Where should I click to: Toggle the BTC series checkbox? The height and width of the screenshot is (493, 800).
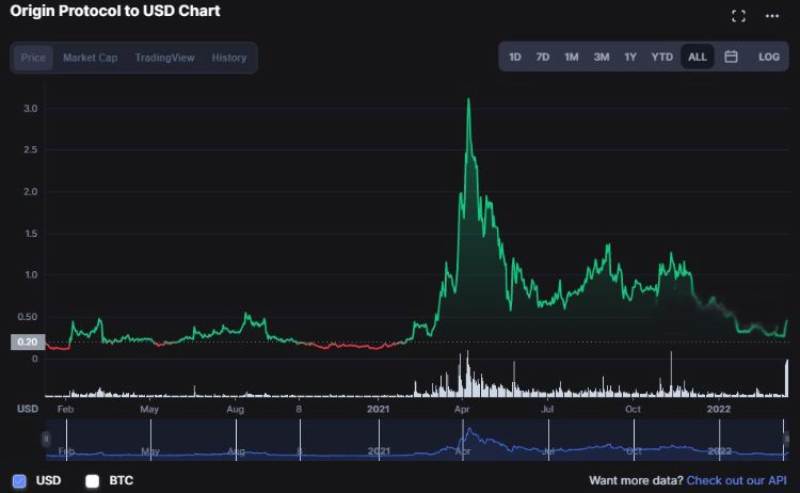point(92,481)
